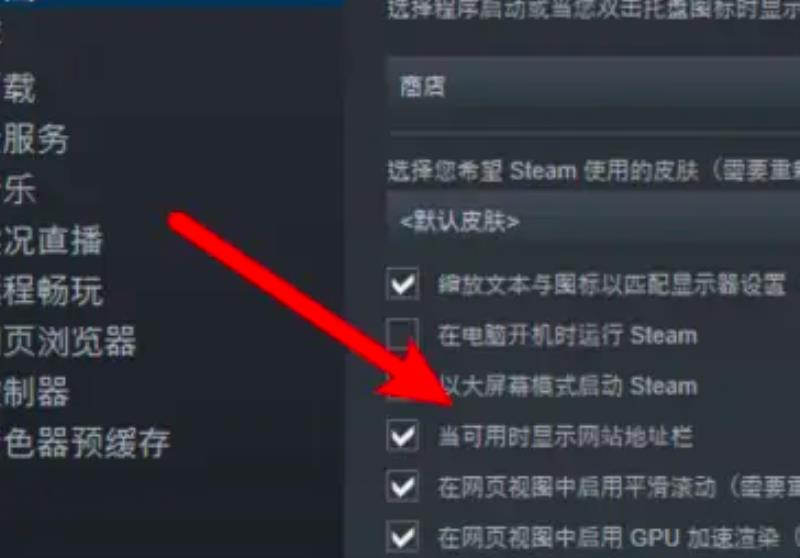
Task: Expand the <默认皮肤> skin dropdown
Action: point(593,221)
